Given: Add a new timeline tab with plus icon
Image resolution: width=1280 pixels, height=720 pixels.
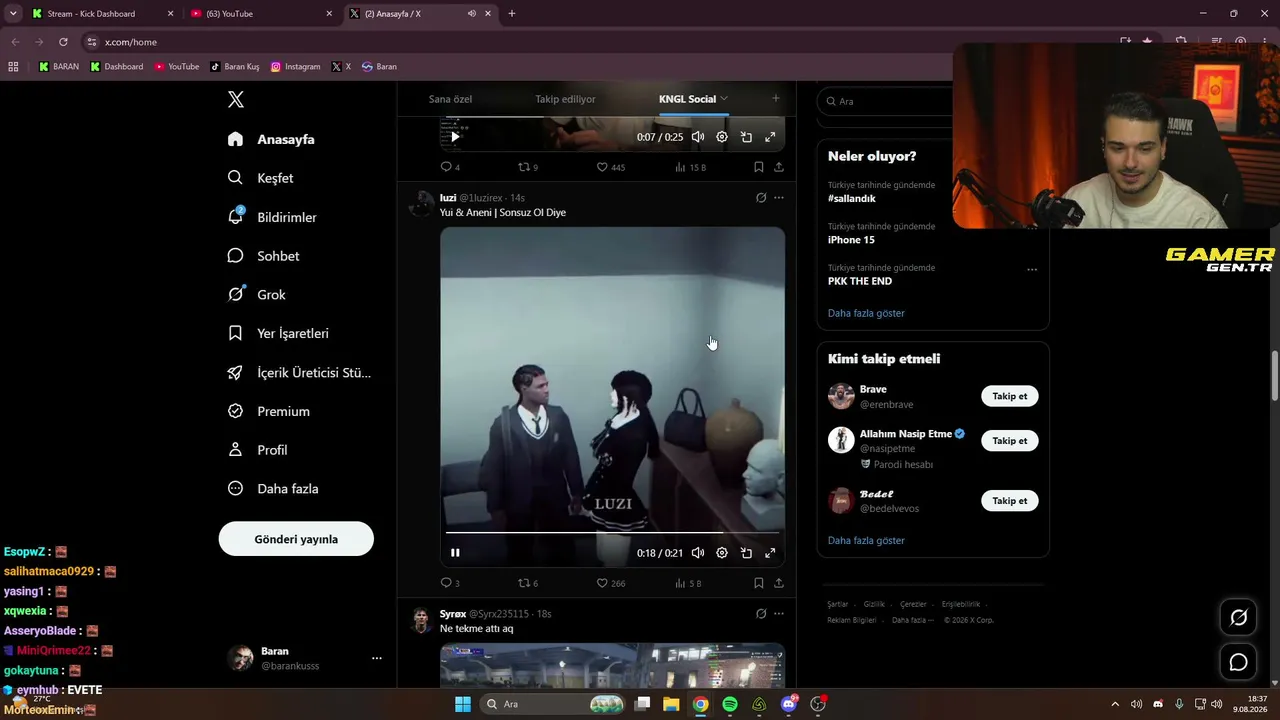Looking at the screenshot, I should [775, 98].
